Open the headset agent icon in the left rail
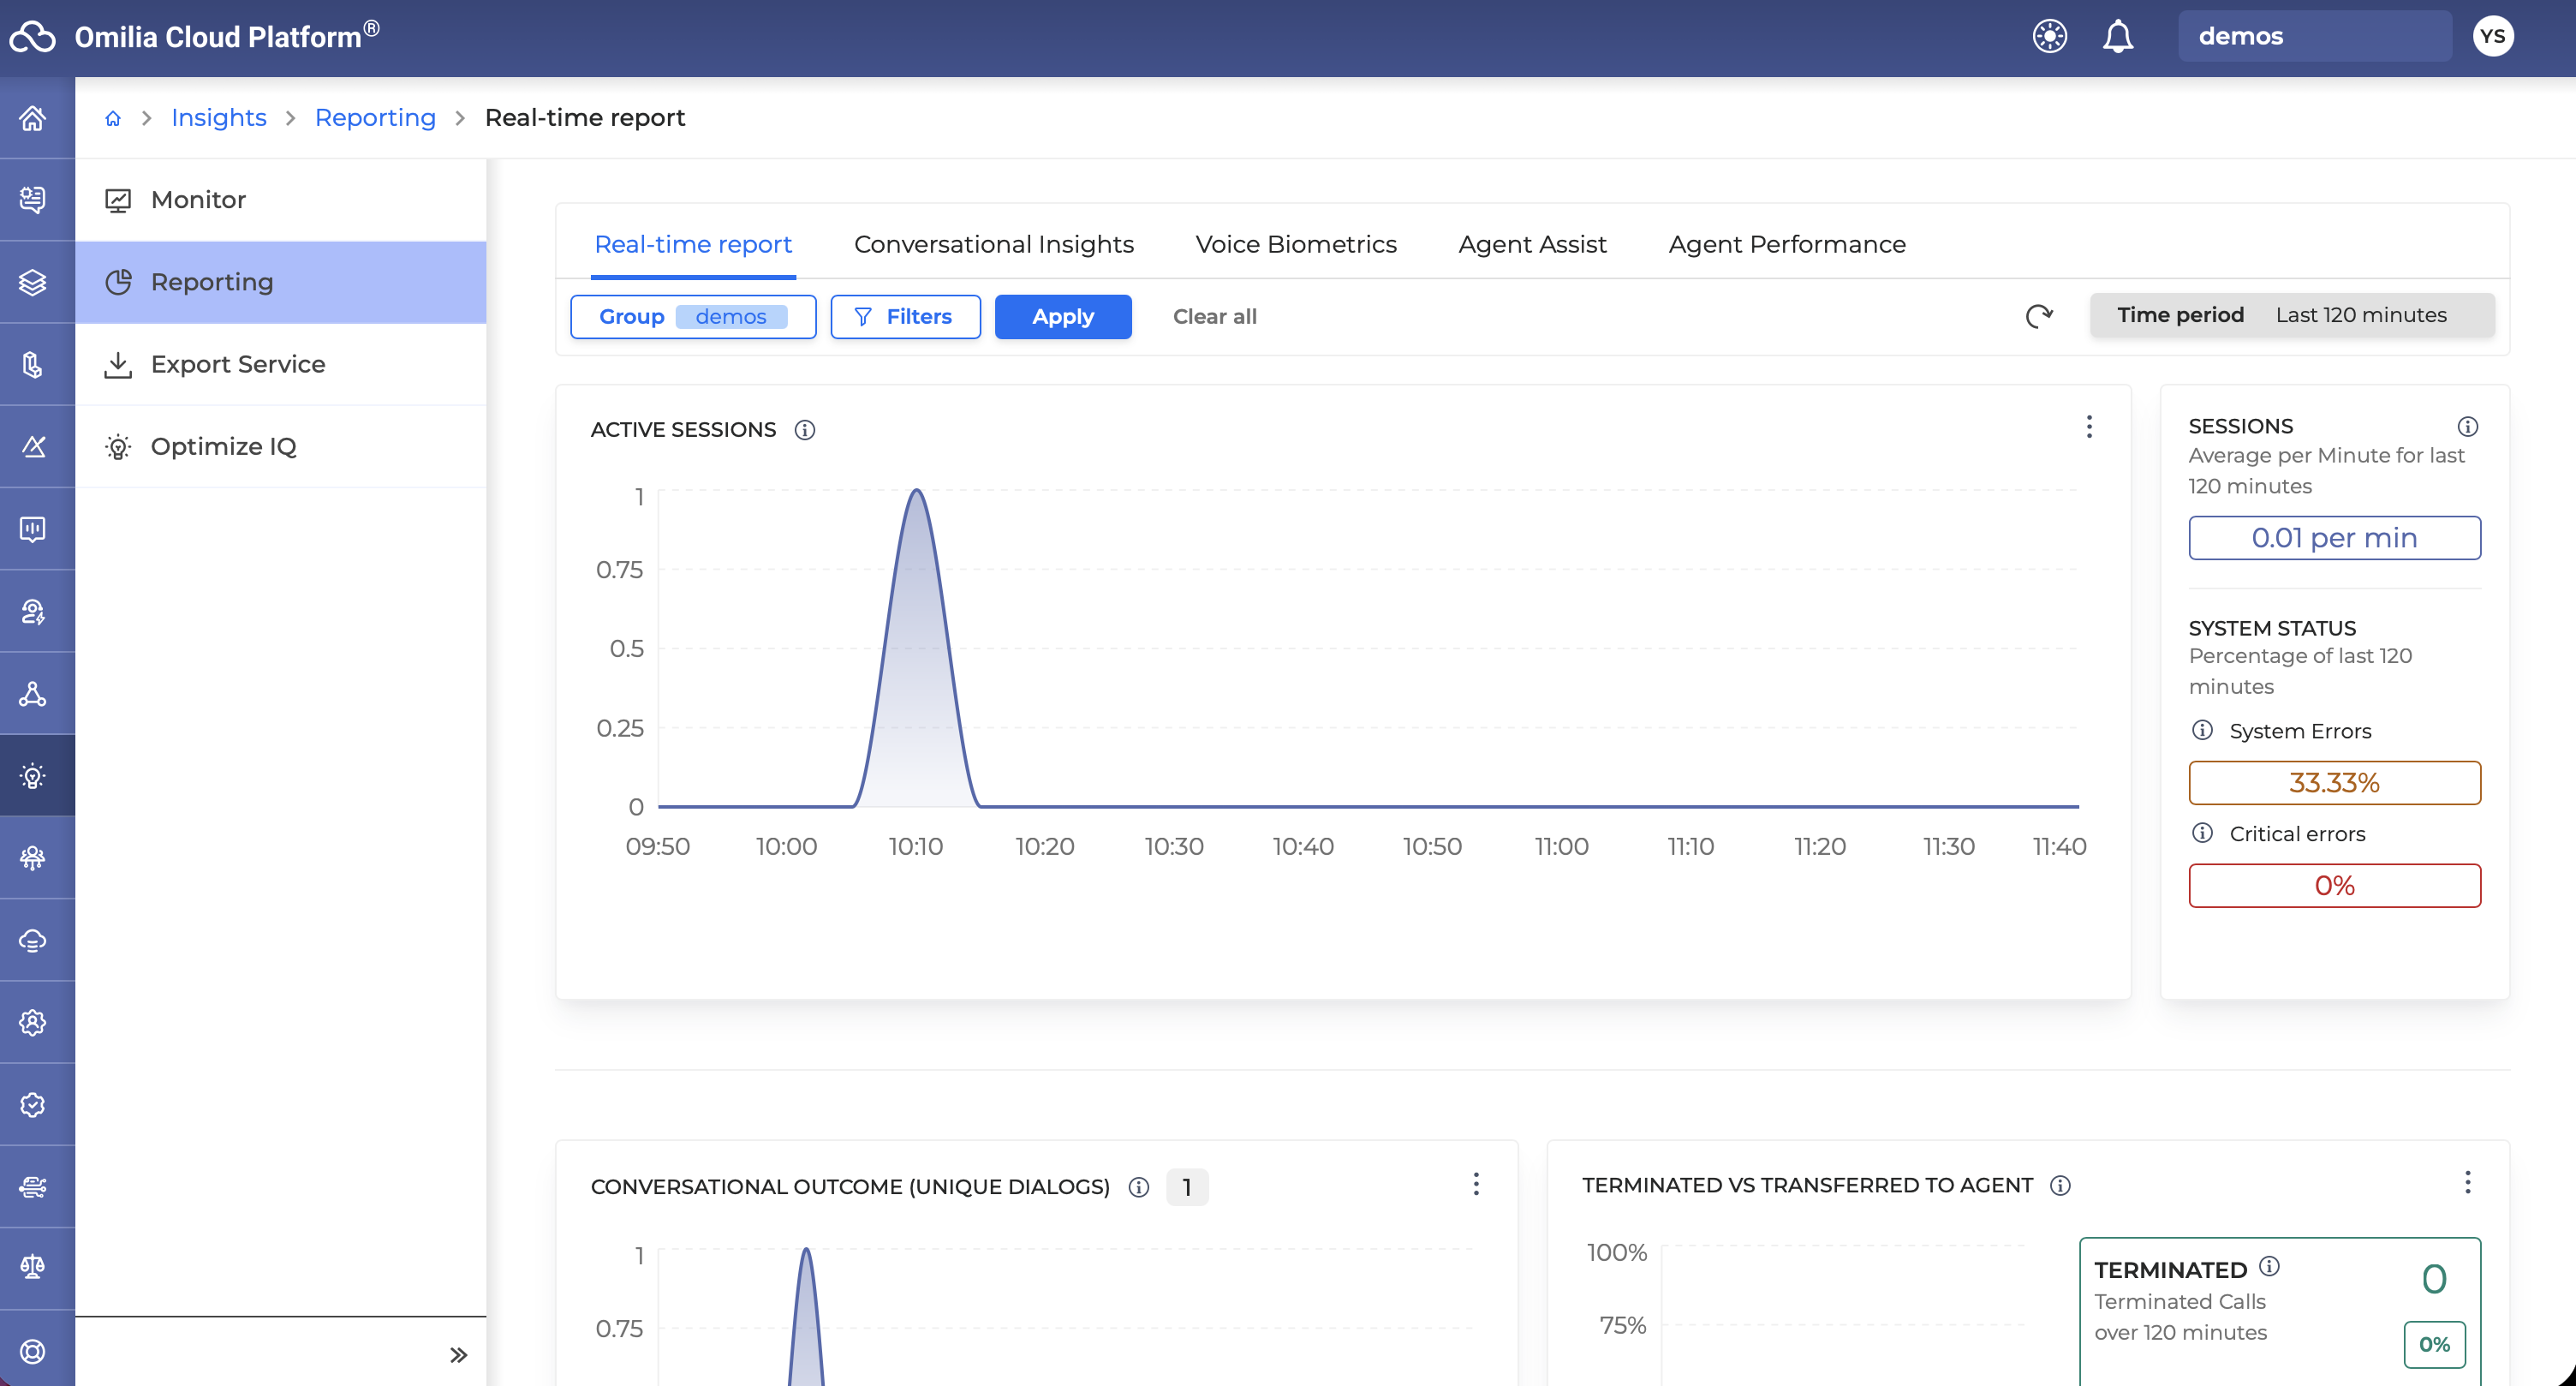Screen dimensions: 2576x1386 point(33,611)
